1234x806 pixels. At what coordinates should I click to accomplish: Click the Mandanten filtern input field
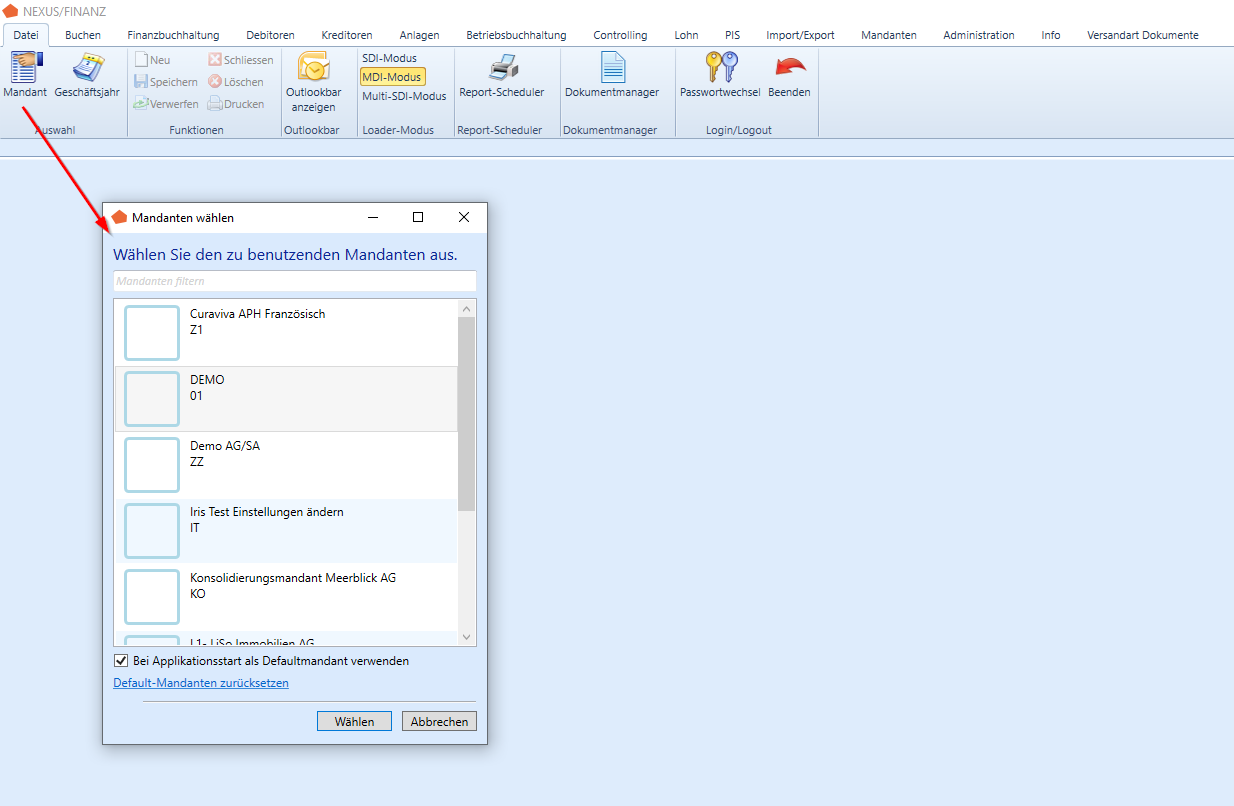pyautogui.click(x=294, y=281)
